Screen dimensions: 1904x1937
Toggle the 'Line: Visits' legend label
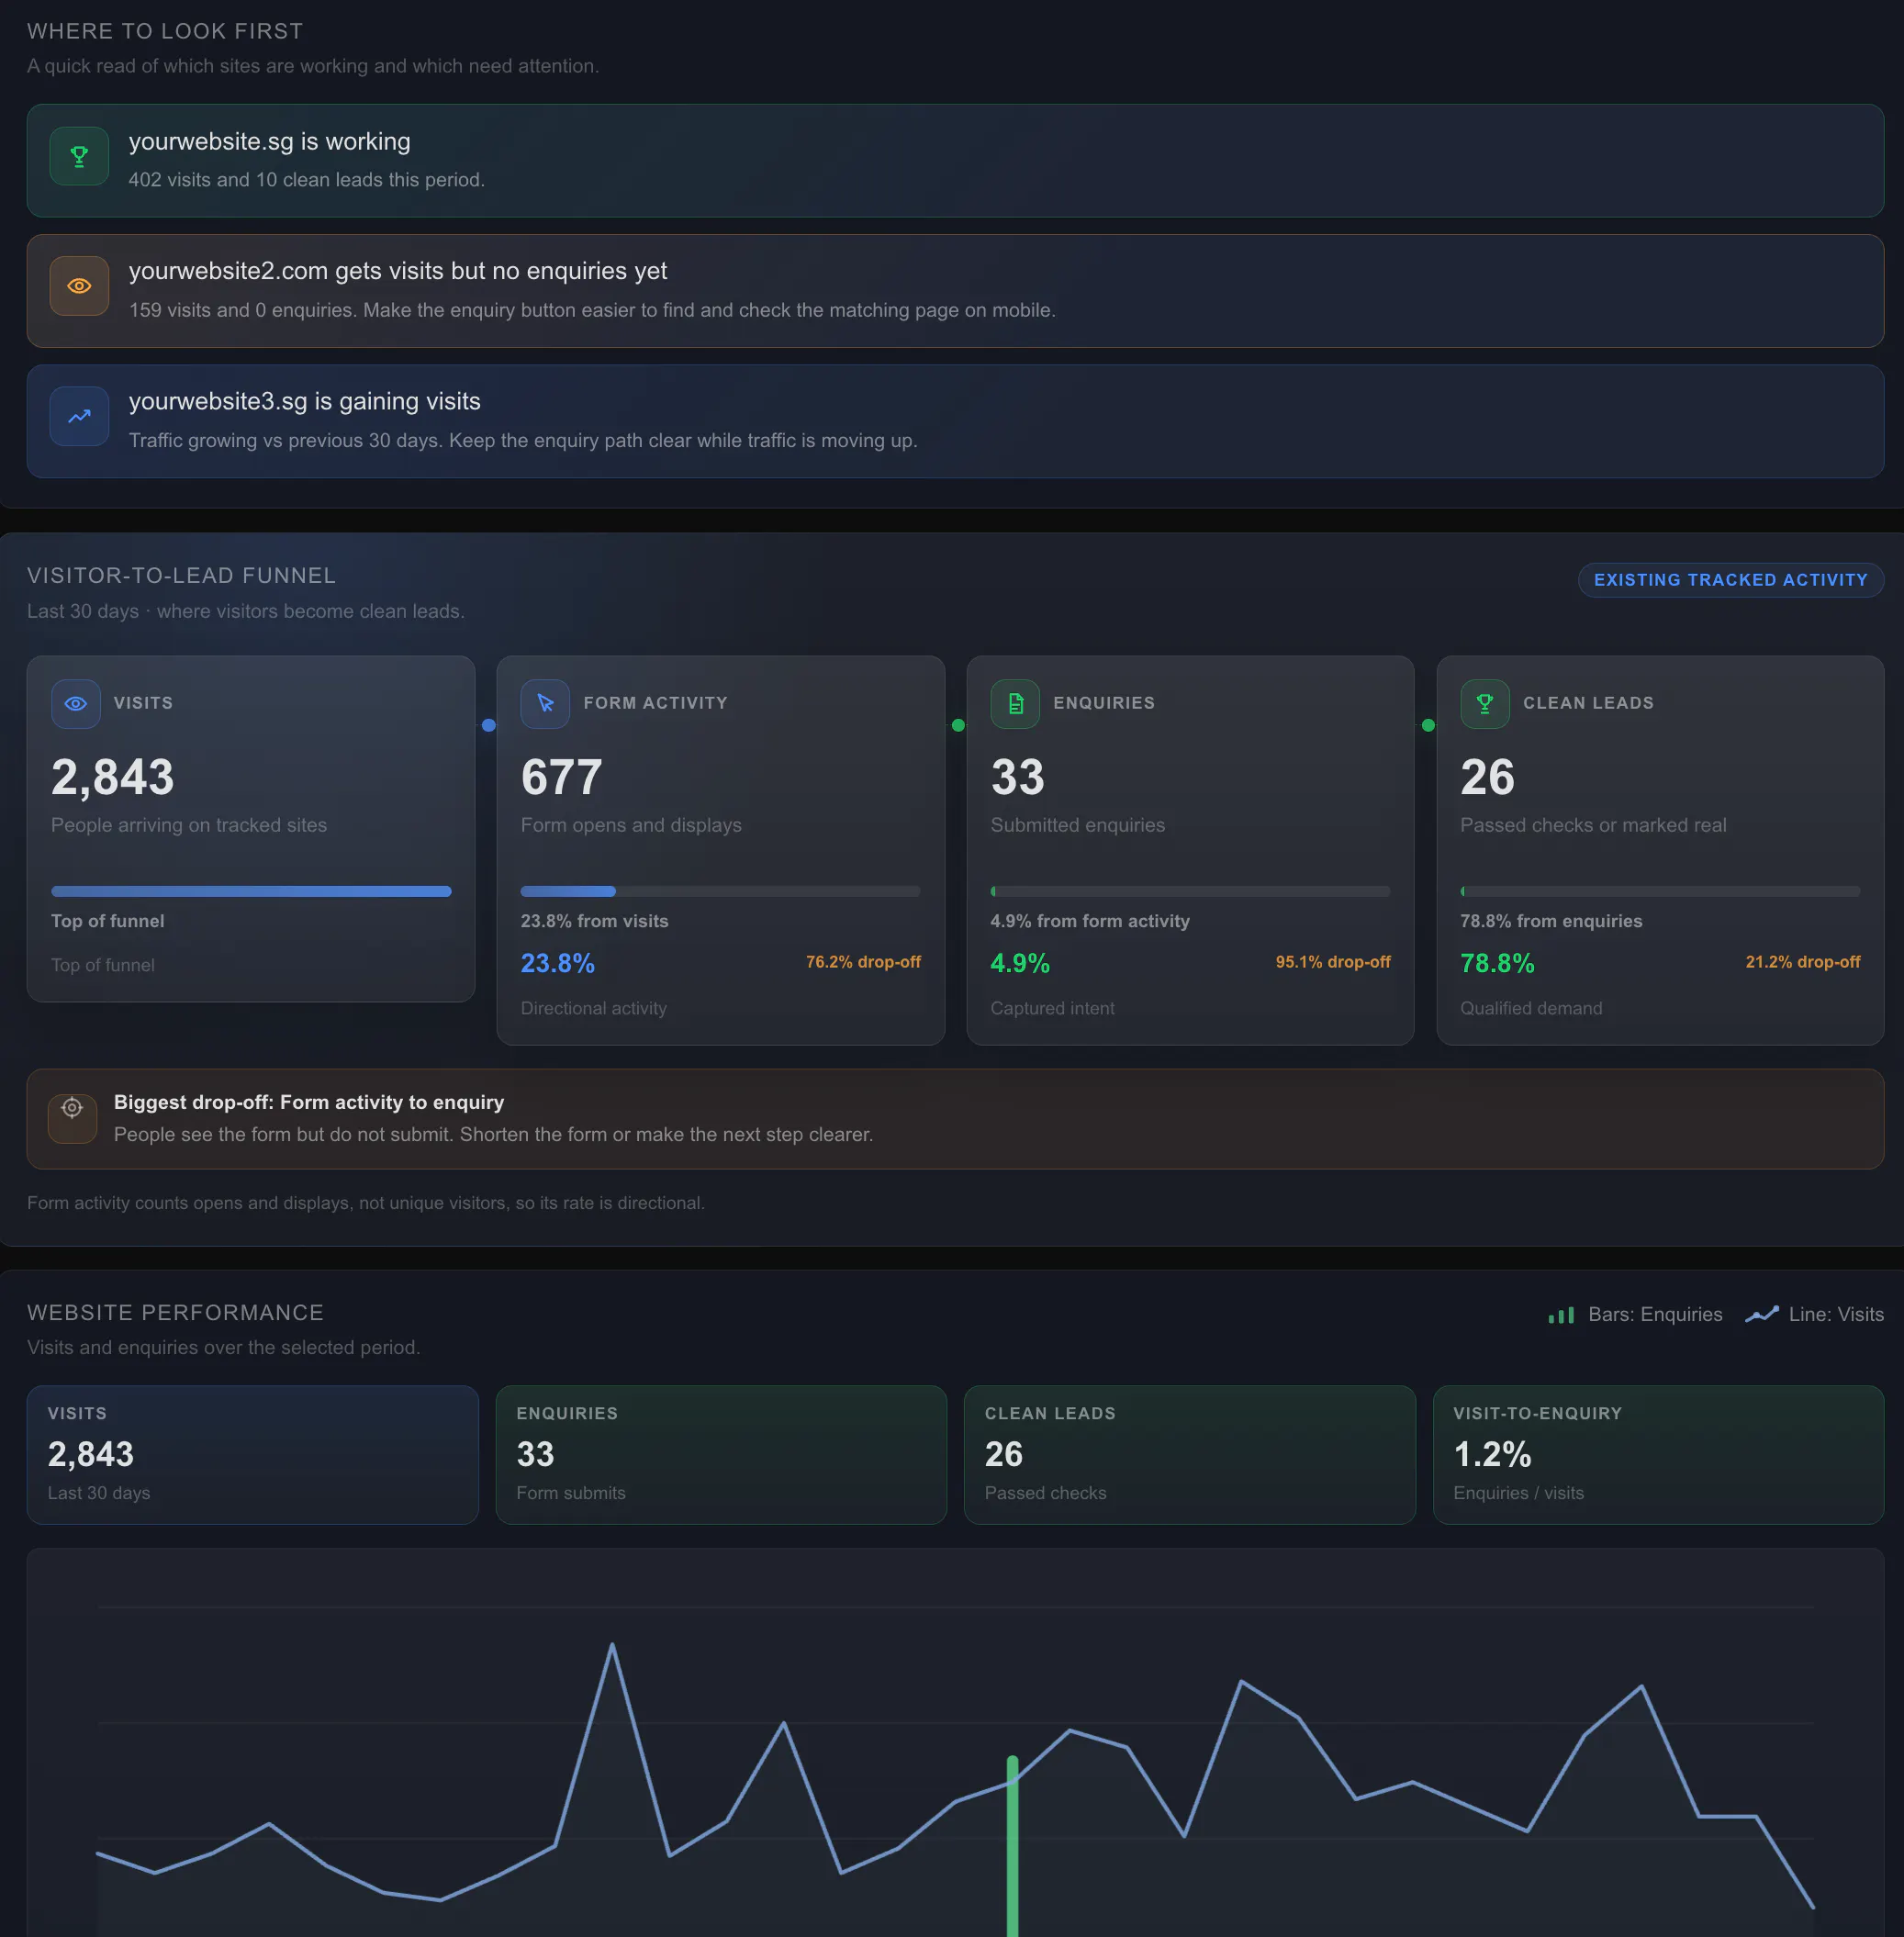click(1836, 1315)
